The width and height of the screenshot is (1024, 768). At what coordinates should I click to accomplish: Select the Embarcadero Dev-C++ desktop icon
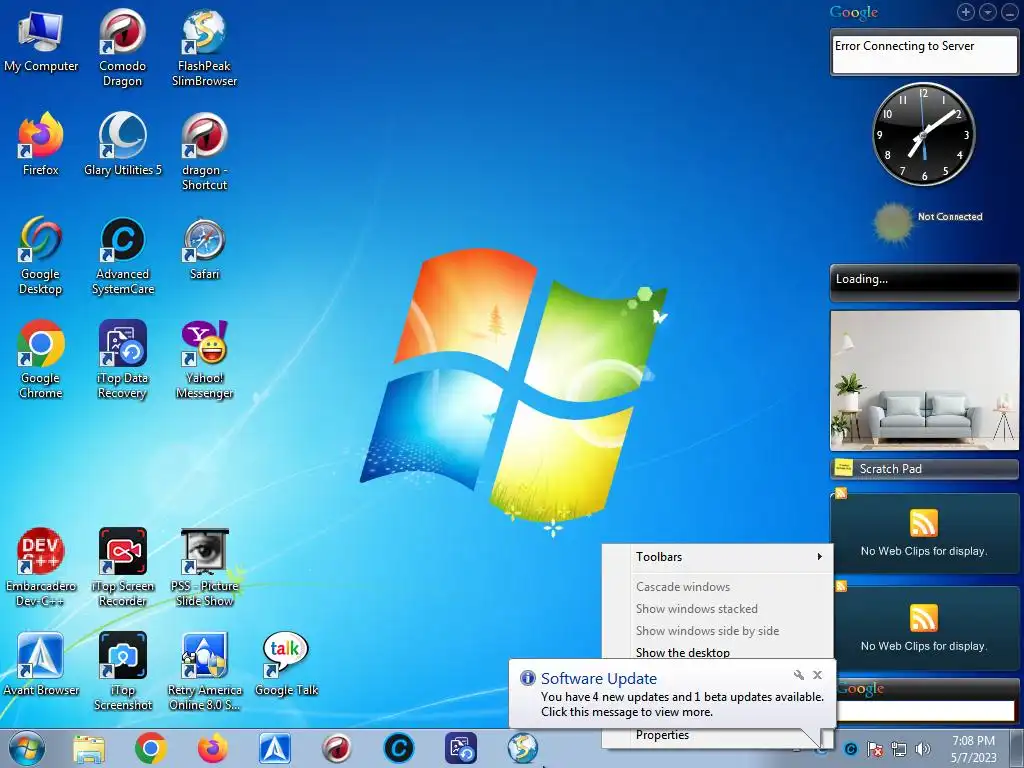click(x=40, y=567)
